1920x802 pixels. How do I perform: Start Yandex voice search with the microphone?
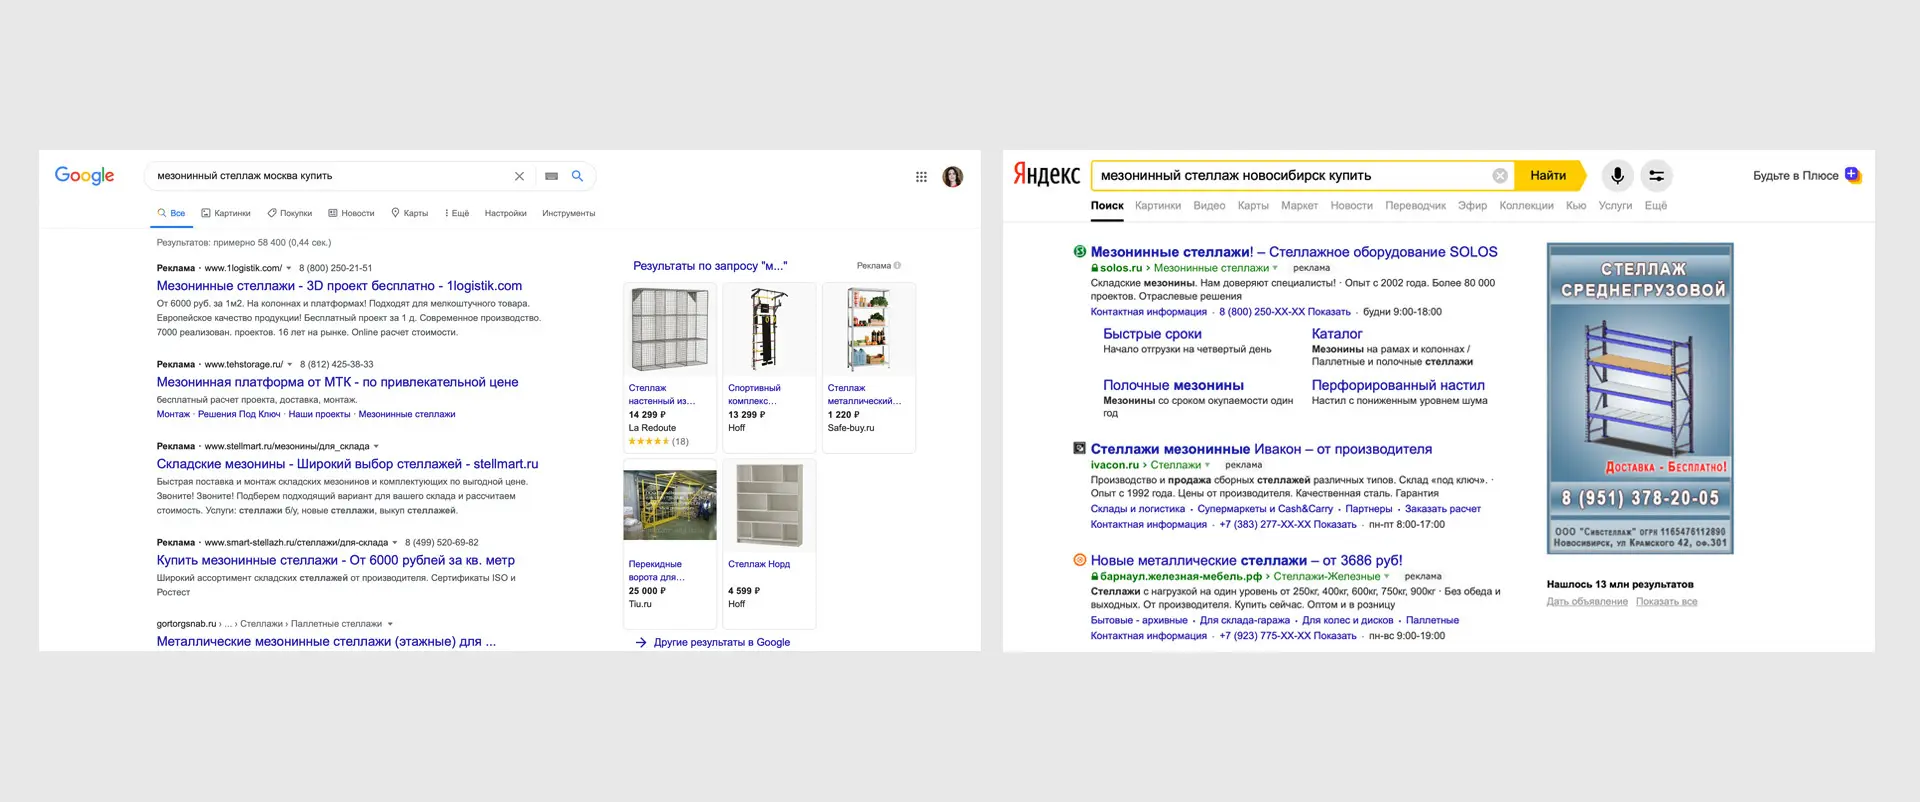[1617, 176]
